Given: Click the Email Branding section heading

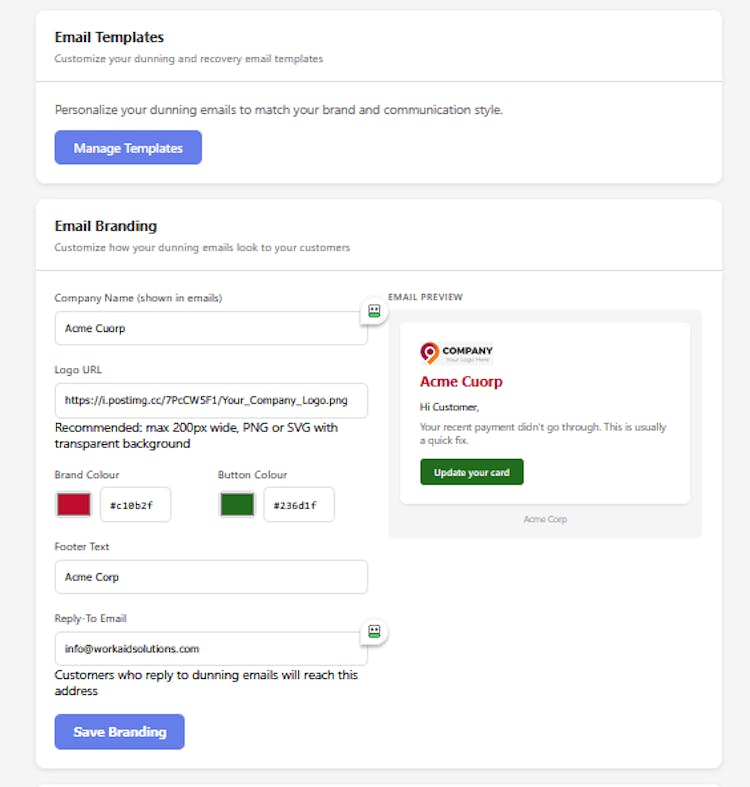Looking at the screenshot, I should point(105,226).
